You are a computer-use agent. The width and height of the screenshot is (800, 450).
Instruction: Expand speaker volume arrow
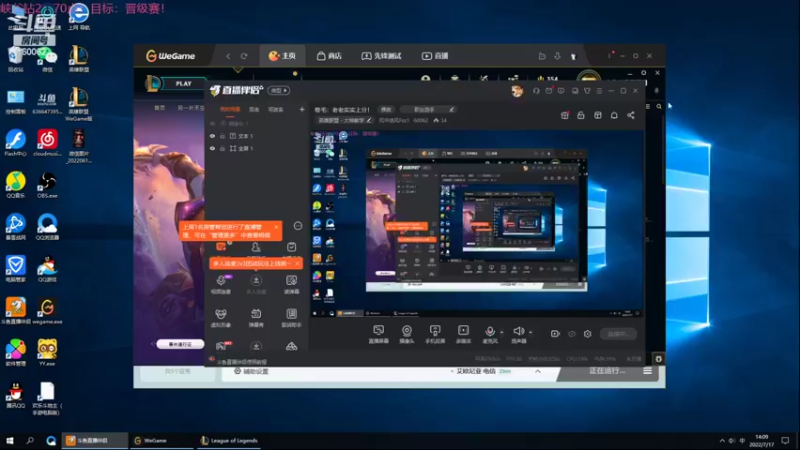pyautogui.click(x=531, y=332)
